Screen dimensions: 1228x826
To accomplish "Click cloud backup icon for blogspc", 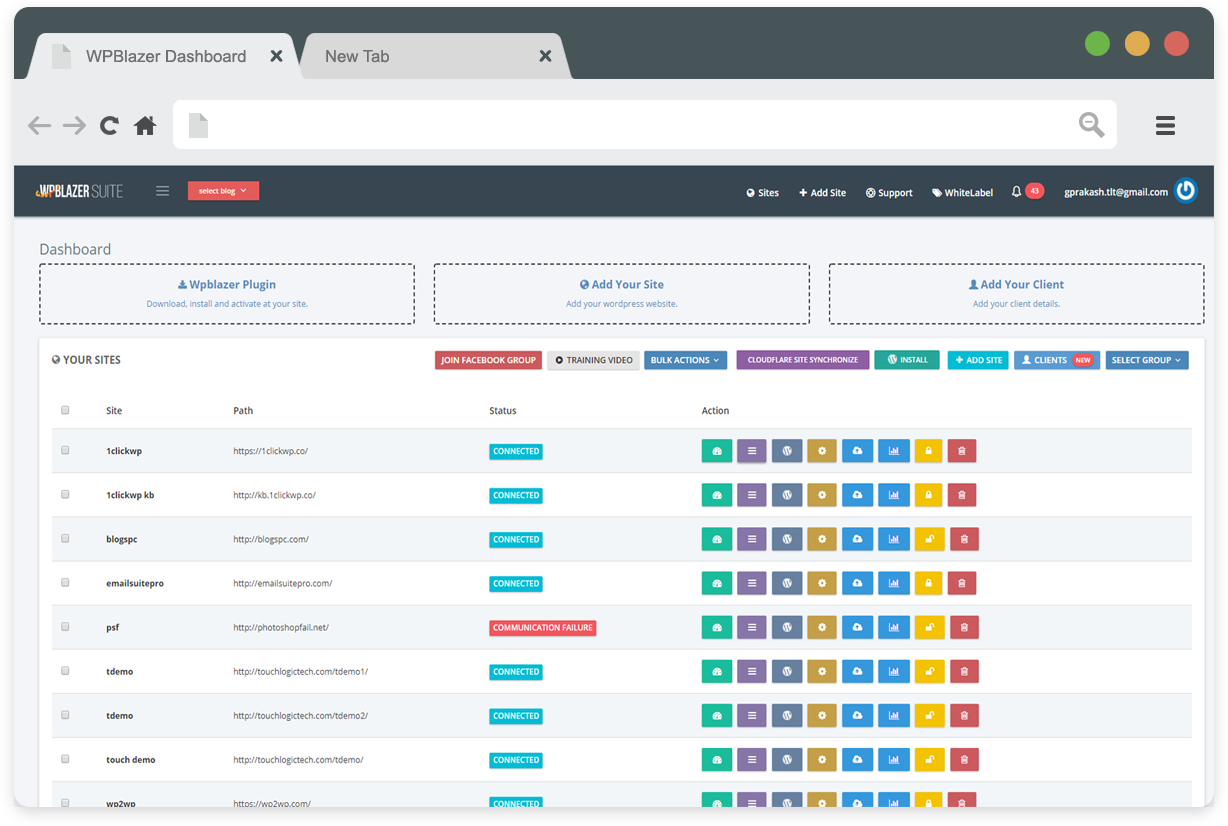I will click(x=857, y=539).
